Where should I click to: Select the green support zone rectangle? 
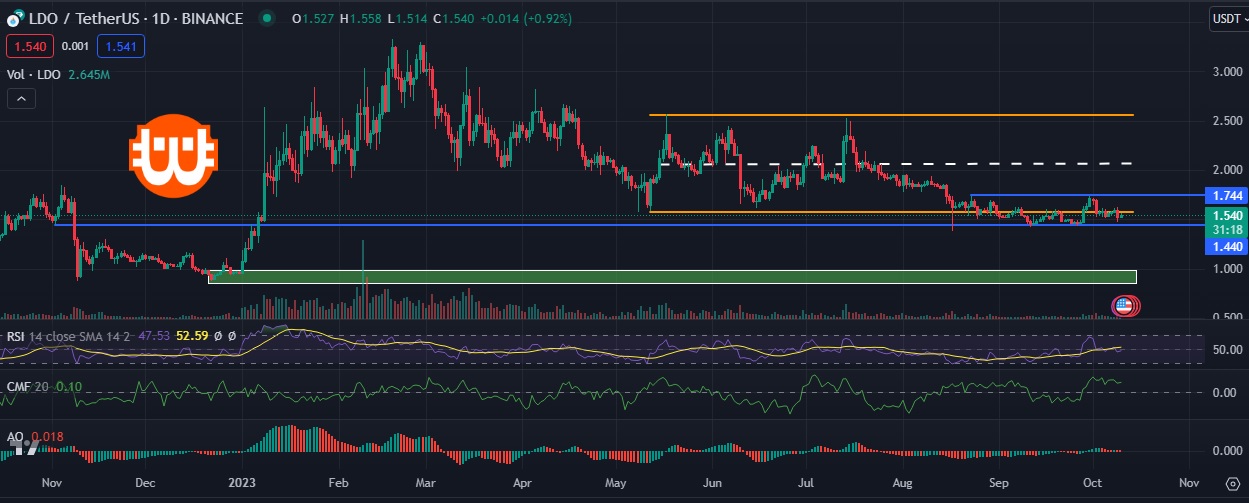click(672, 276)
